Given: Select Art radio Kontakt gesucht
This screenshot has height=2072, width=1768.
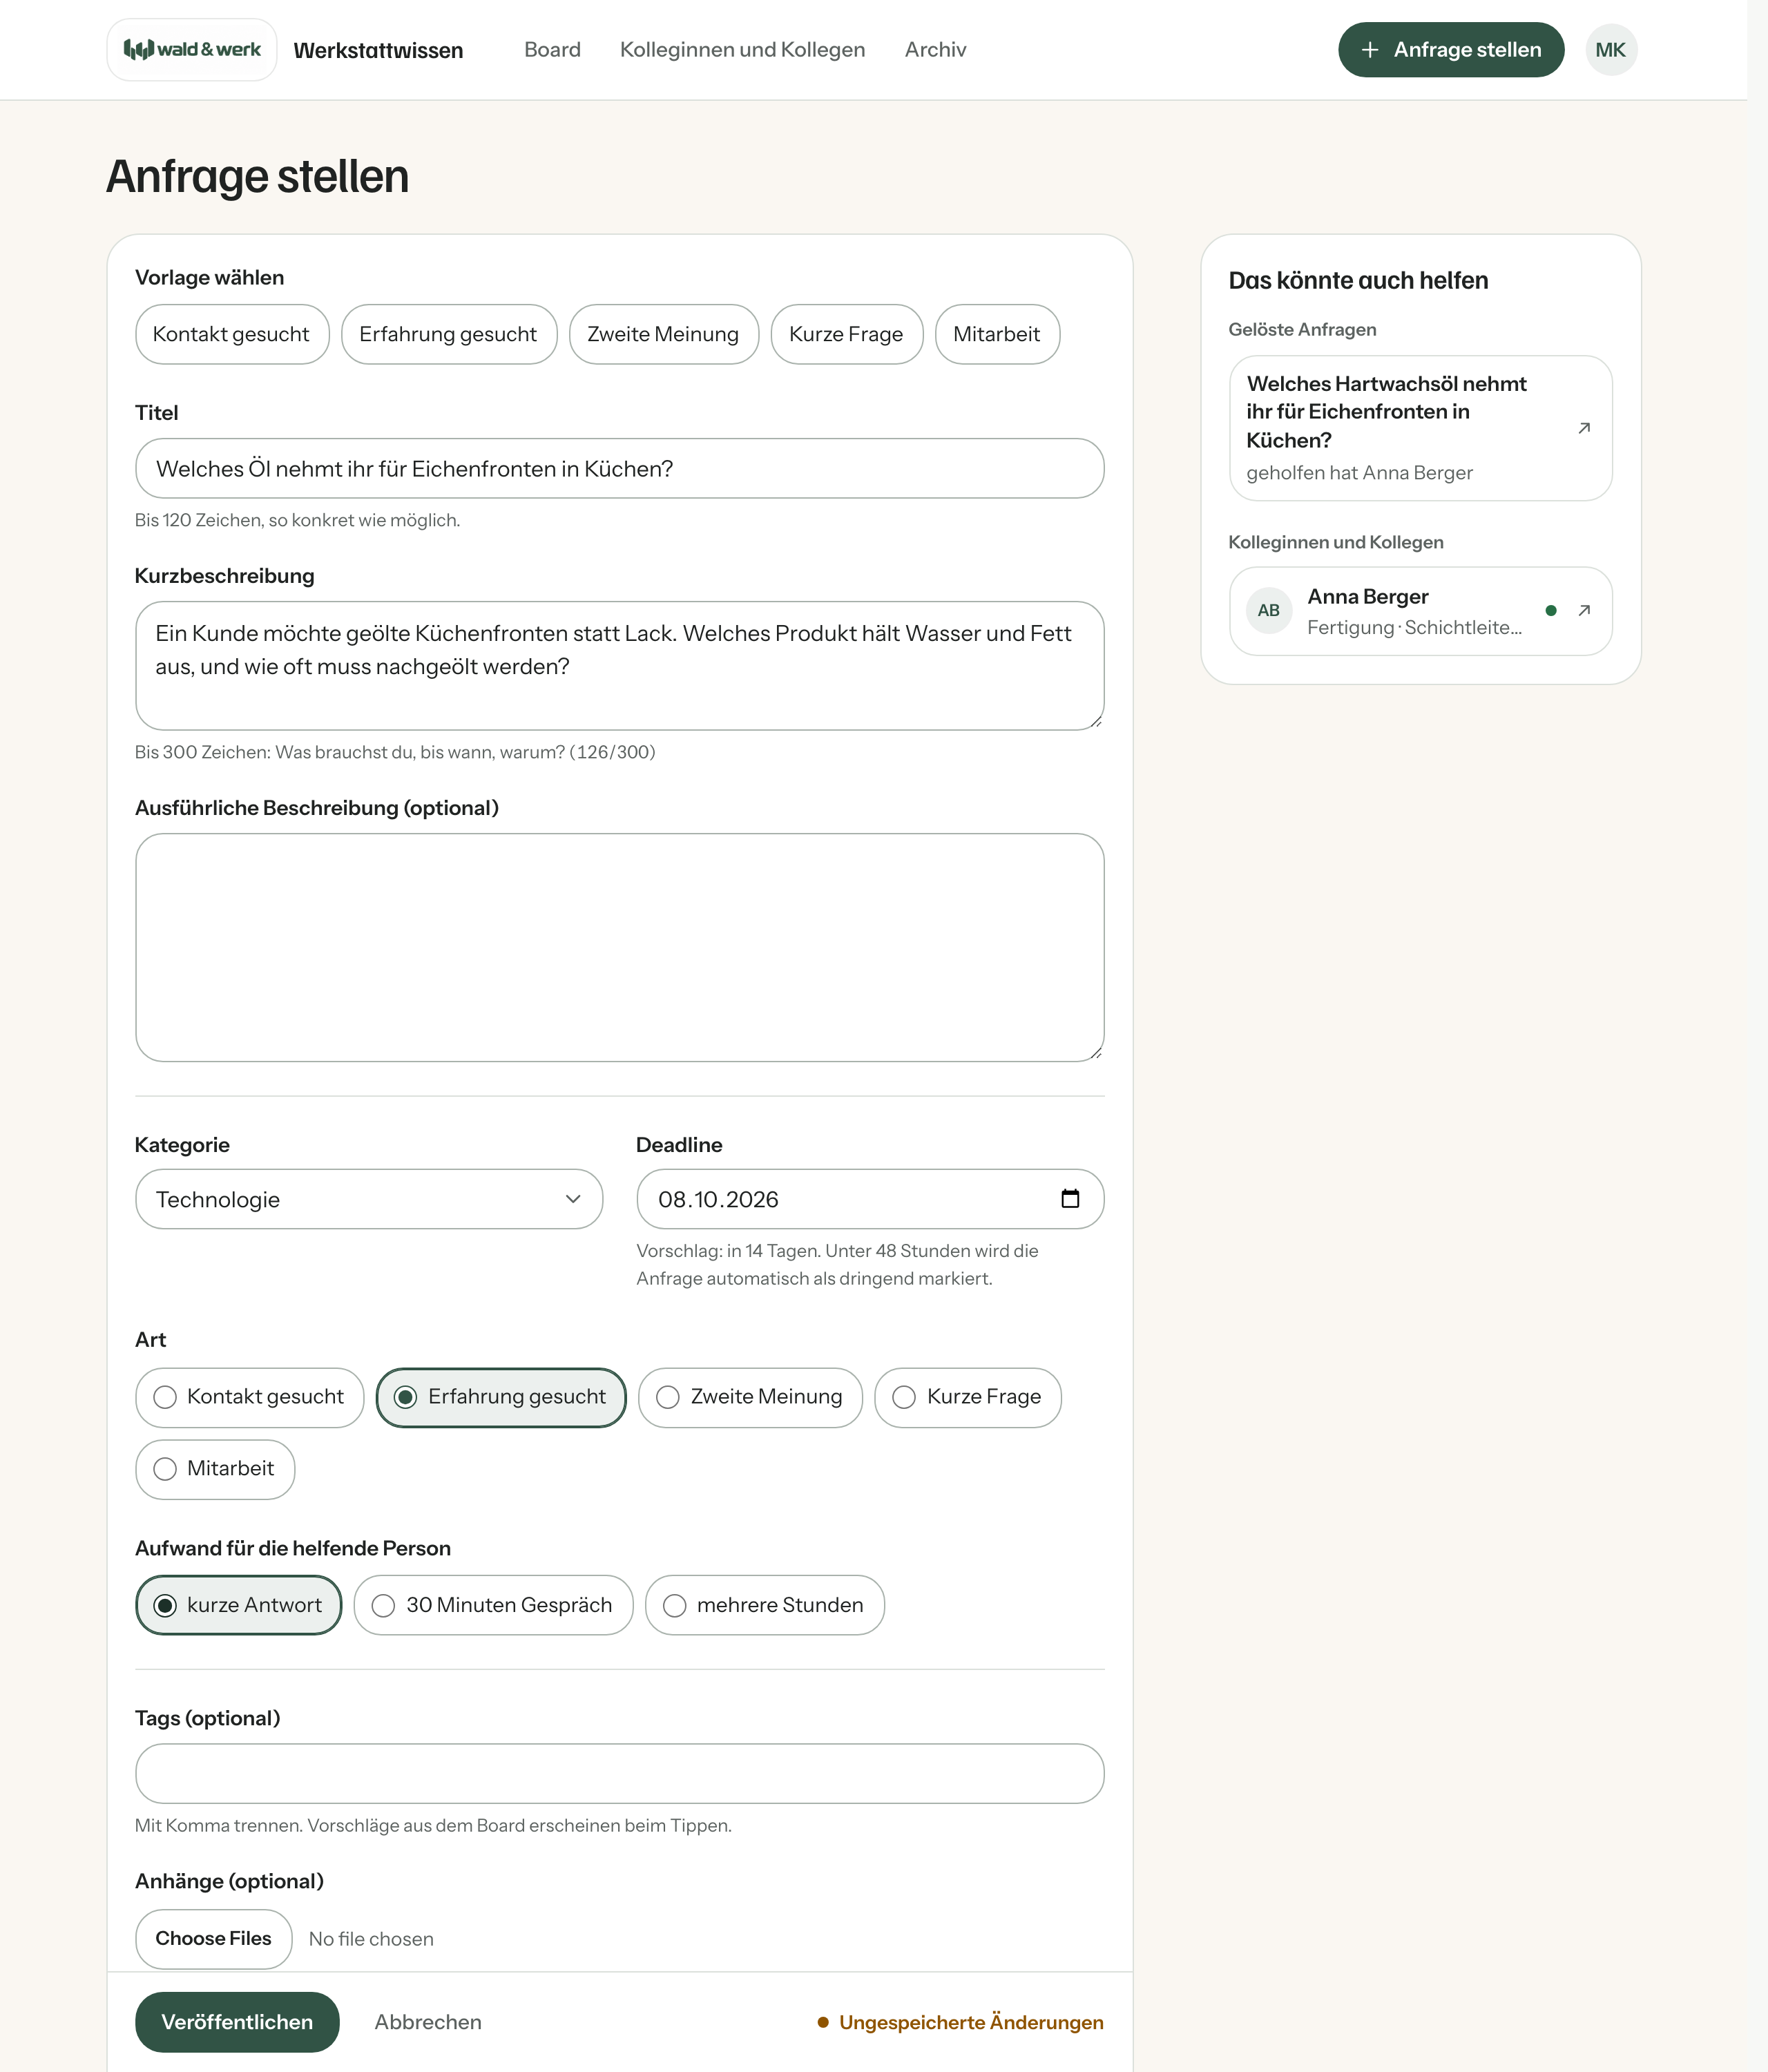Looking at the screenshot, I should click(249, 1397).
